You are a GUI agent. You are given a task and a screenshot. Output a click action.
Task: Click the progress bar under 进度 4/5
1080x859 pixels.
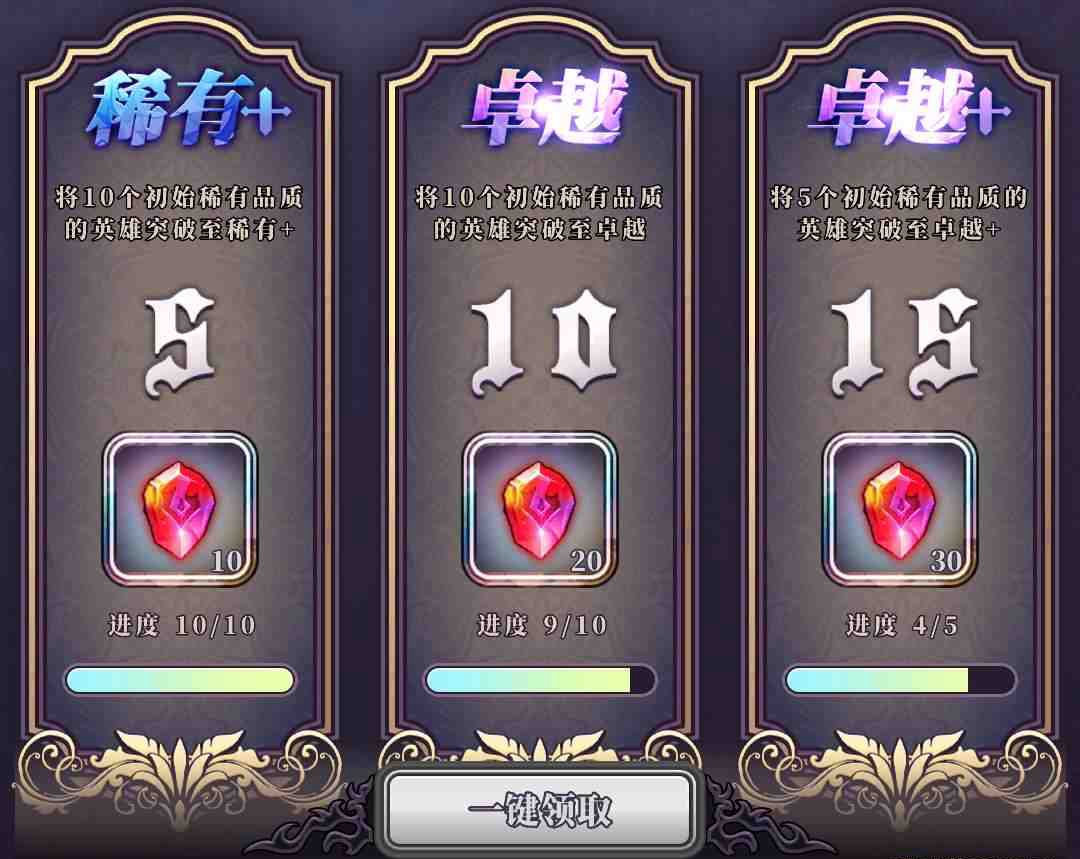point(900,680)
